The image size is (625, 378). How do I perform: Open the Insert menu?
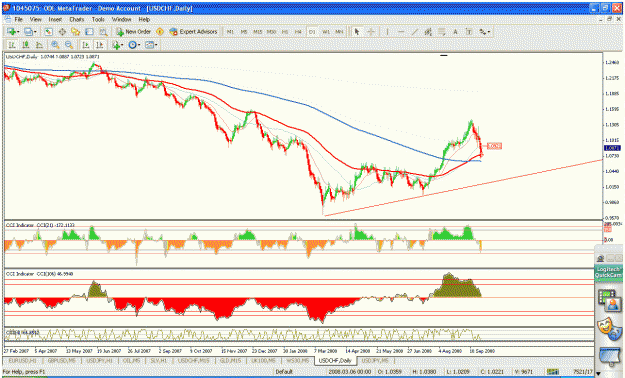pos(55,19)
